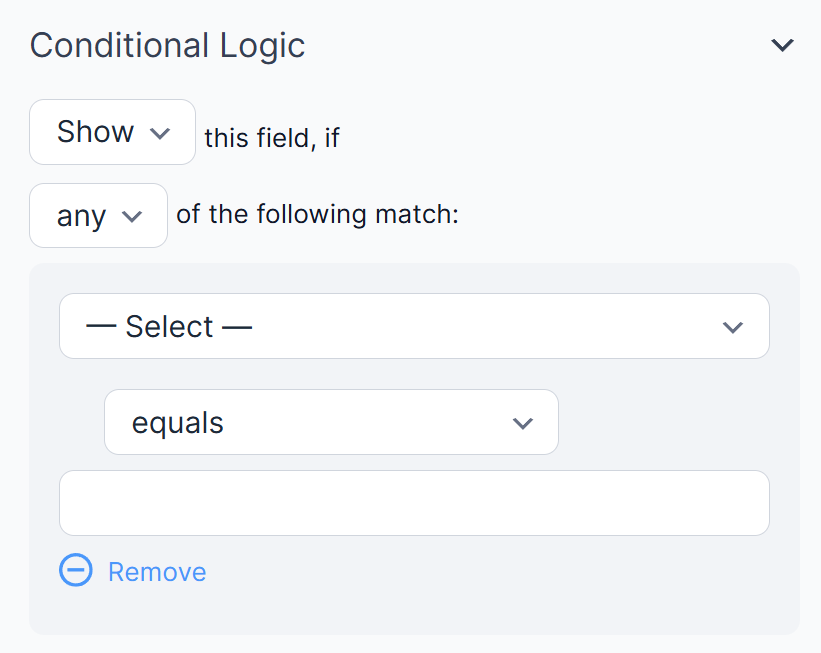821x653 pixels.
Task: Click the Conditional Logic heading
Action: click(167, 44)
